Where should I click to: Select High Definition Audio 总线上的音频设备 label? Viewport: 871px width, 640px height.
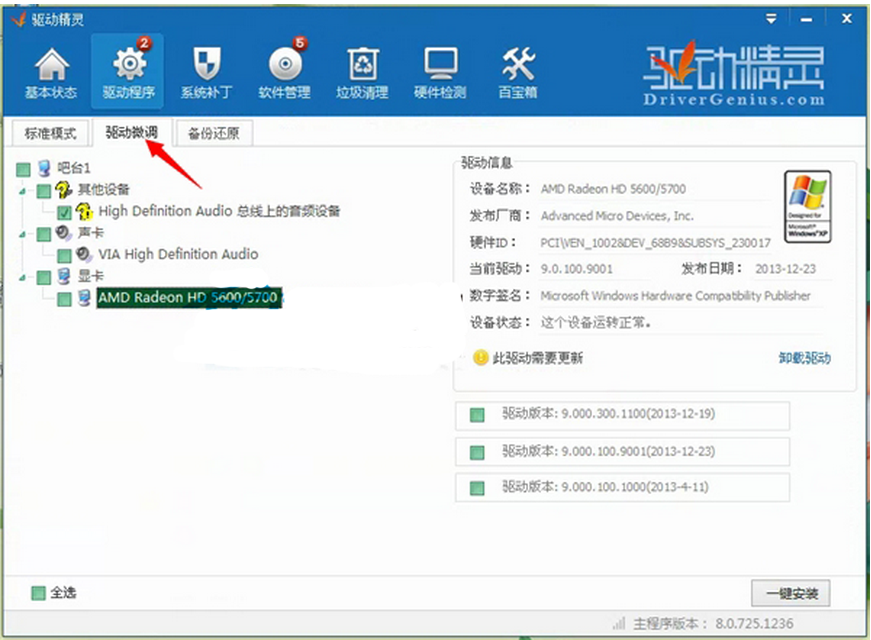(219, 211)
